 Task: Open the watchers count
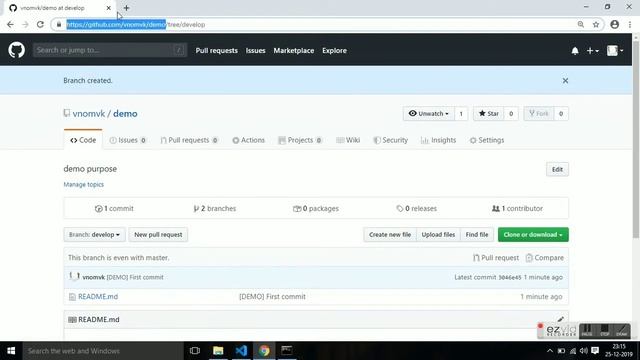pyautogui.click(x=461, y=113)
